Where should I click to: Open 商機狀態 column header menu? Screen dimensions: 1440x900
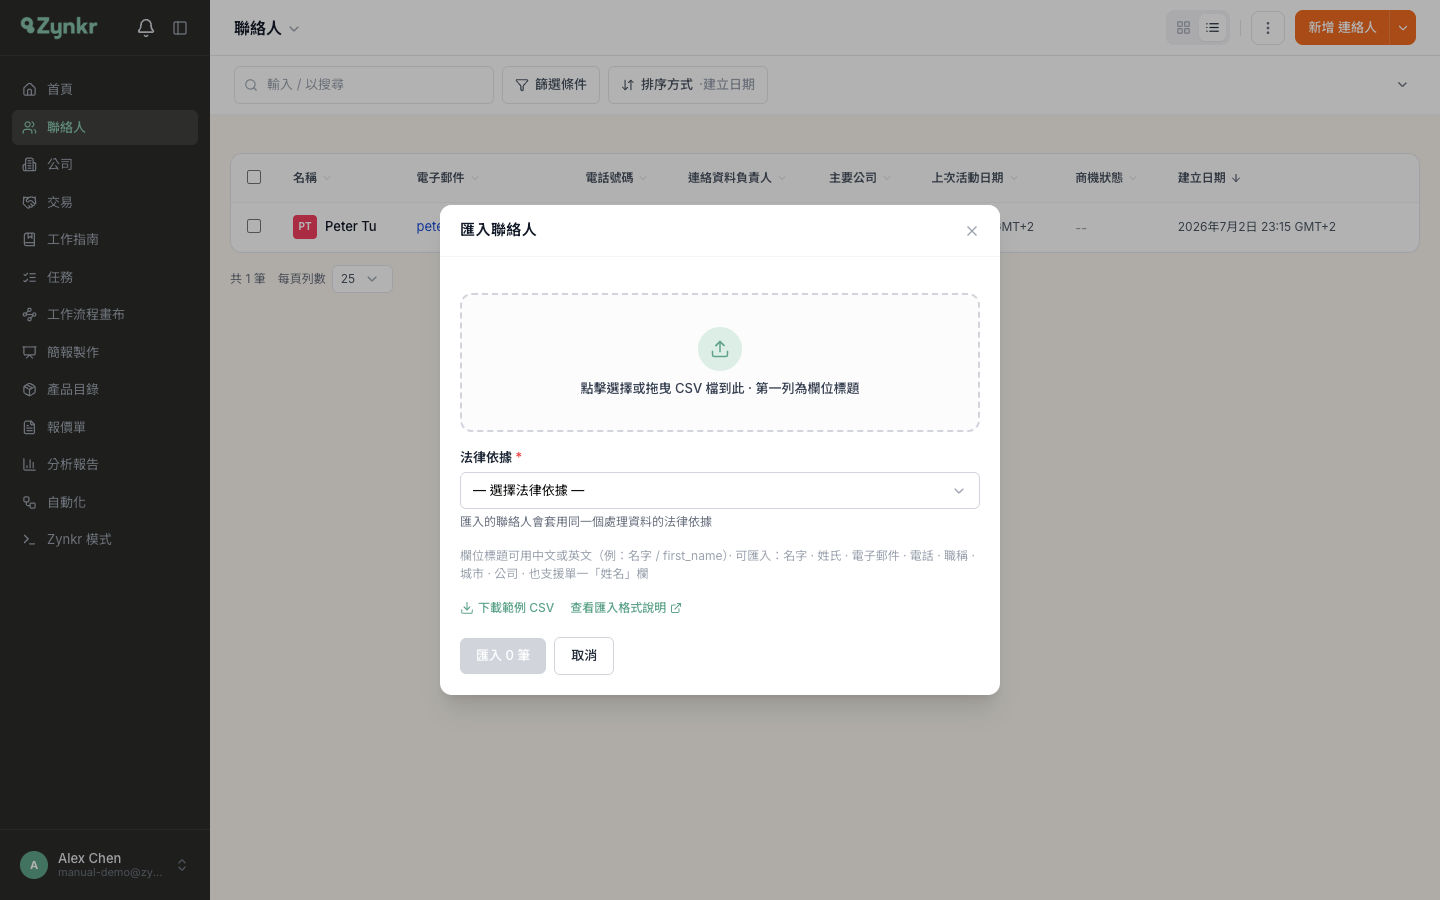[x=1106, y=178]
